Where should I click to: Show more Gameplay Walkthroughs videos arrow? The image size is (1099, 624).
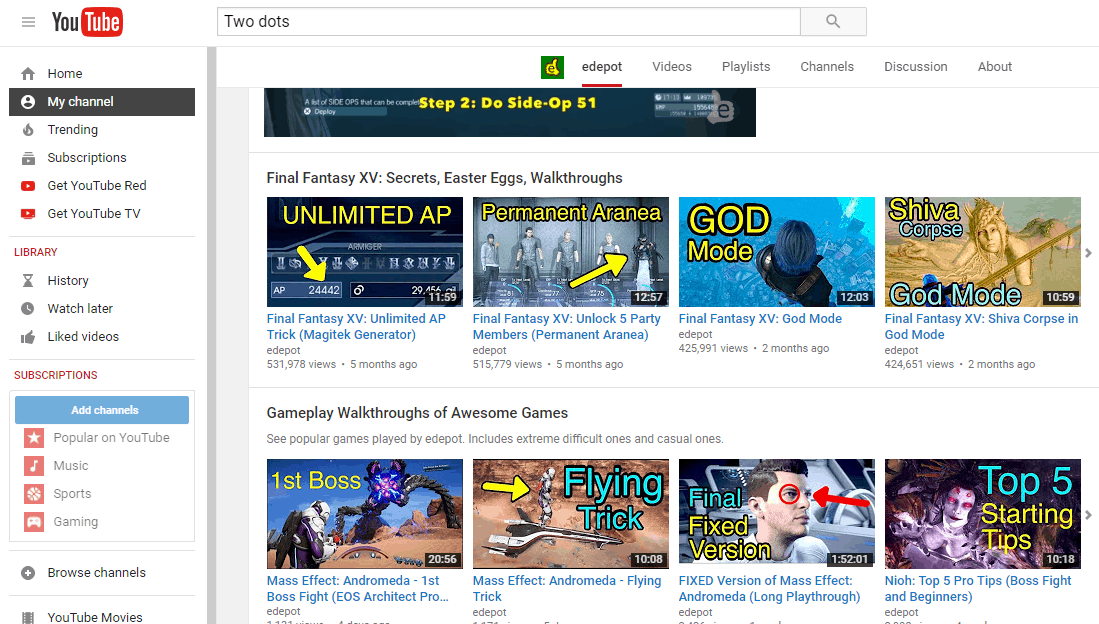(1088, 515)
